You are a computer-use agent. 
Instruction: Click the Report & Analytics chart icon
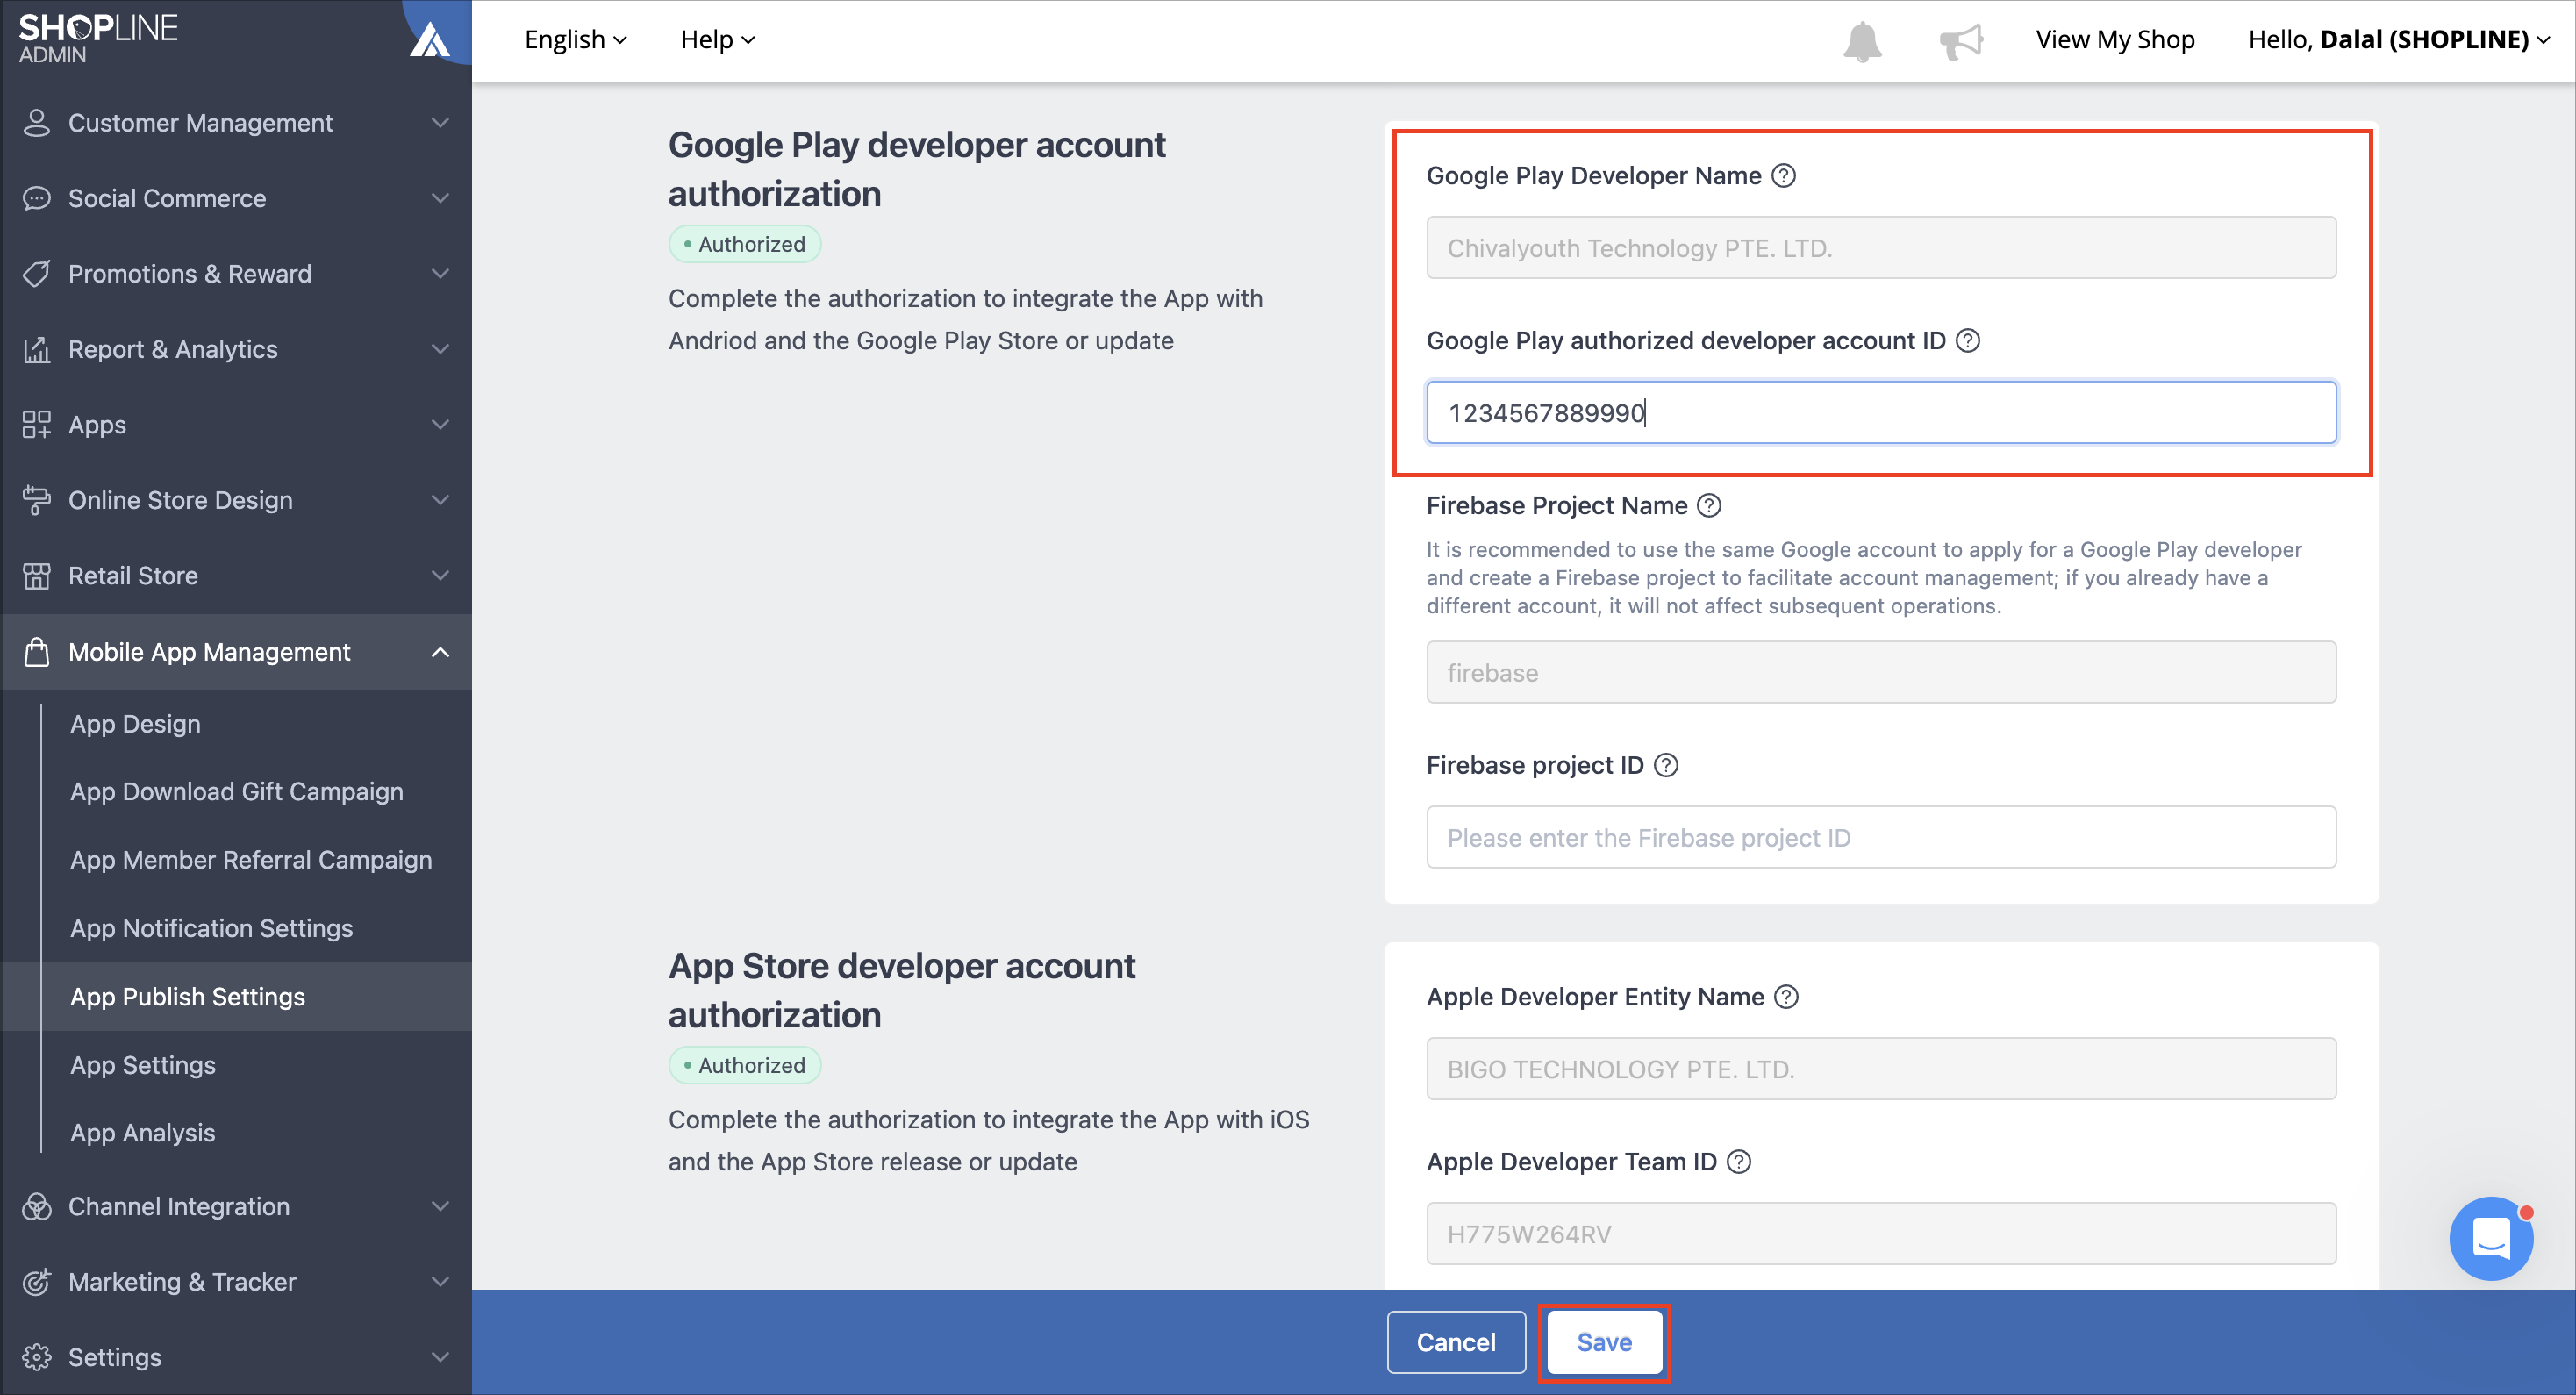36,349
